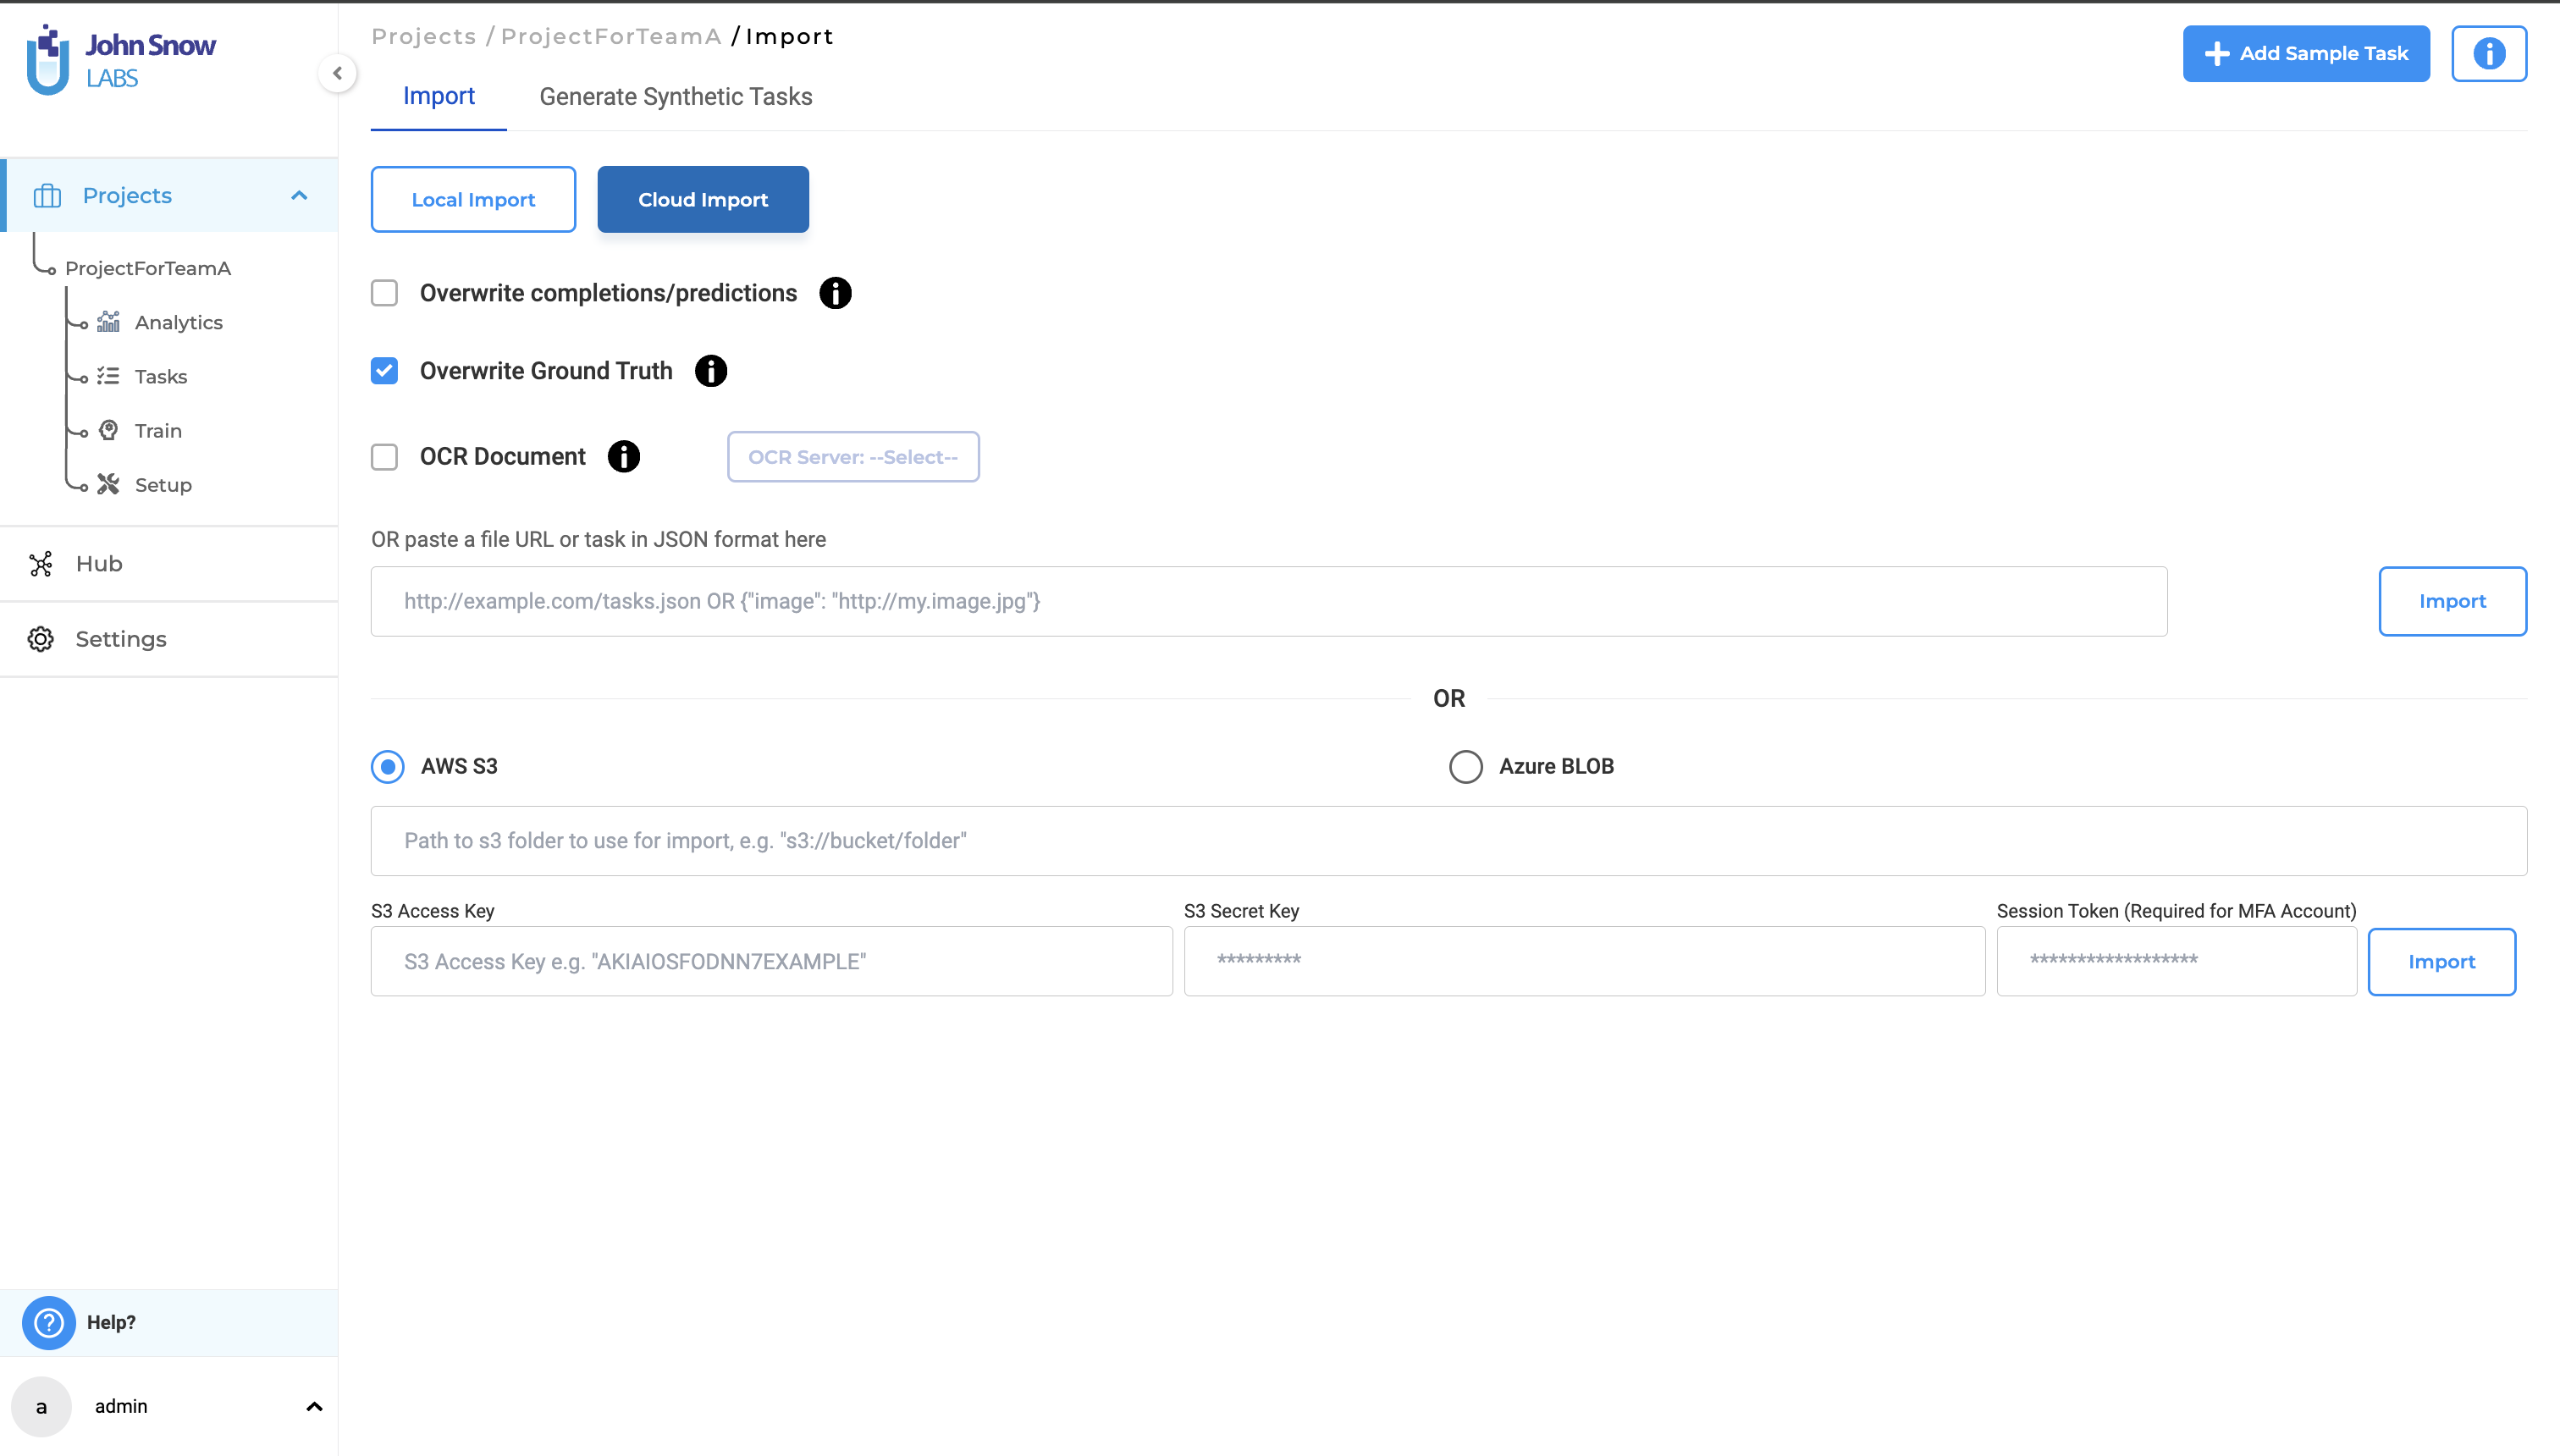Click the Analytics menu icon
The height and width of the screenshot is (1456, 2560).
point(109,322)
